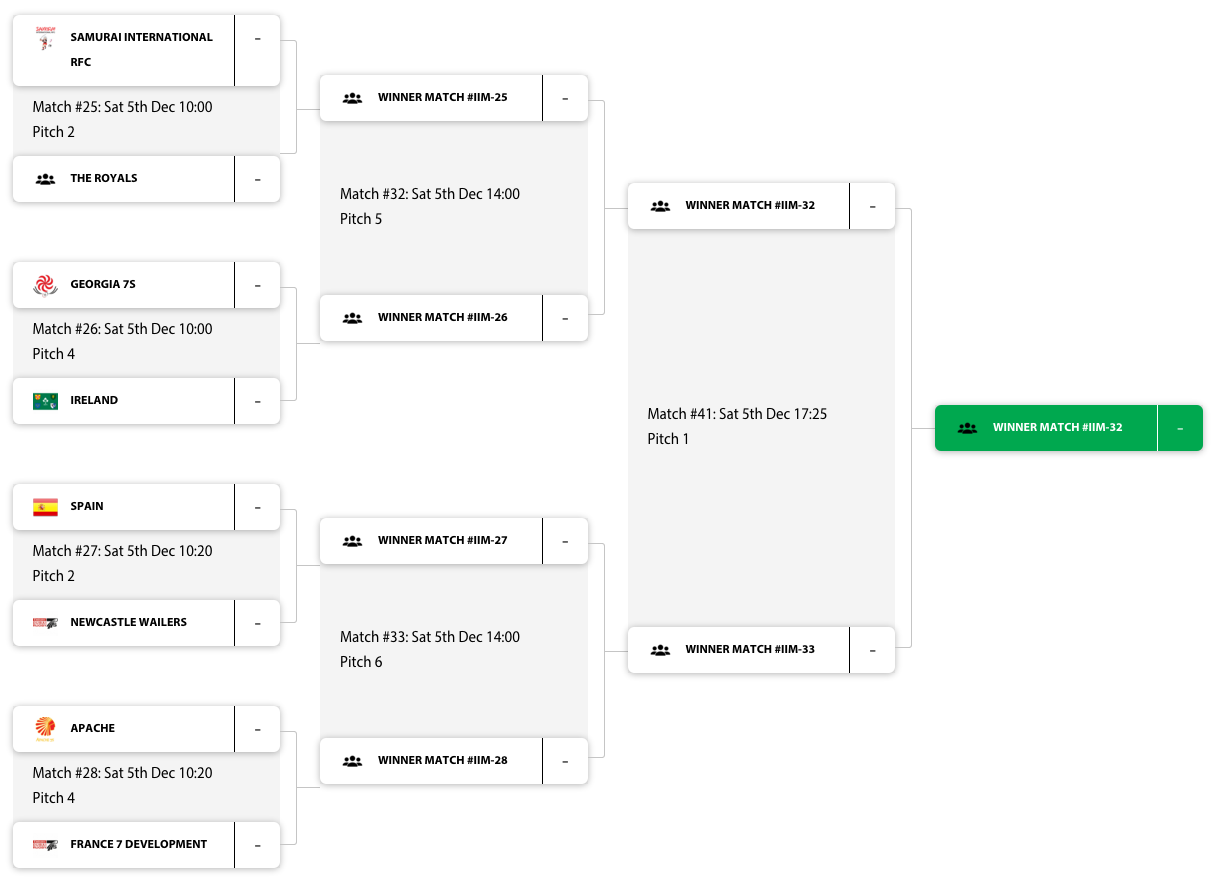Open Match #32 Pitch 5 details

coord(430,206)
